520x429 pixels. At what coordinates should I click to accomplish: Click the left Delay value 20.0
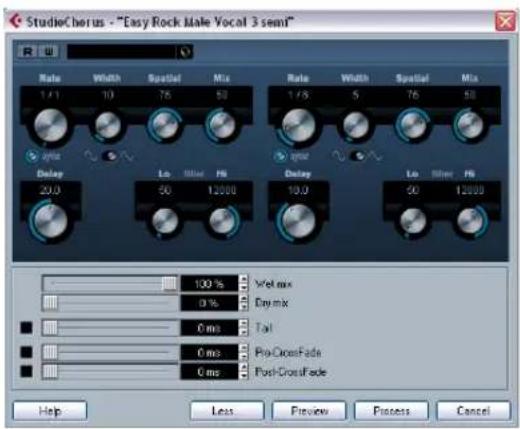click(50, 190)
